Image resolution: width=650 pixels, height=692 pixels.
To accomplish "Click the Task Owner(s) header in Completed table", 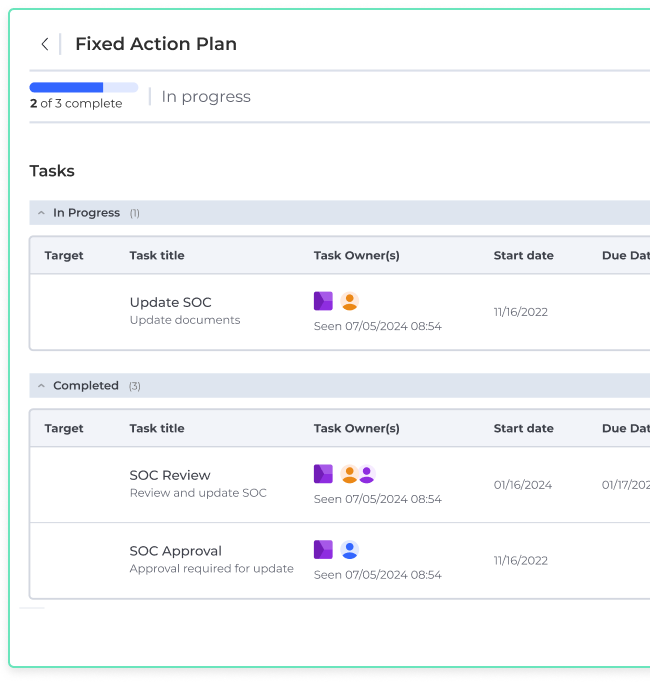I will point(356,429).
